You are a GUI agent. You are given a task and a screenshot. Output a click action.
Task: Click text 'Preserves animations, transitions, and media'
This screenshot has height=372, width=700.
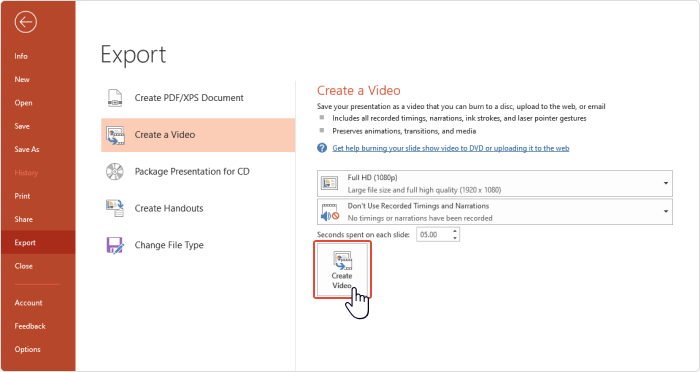click(x=404, y=131)
